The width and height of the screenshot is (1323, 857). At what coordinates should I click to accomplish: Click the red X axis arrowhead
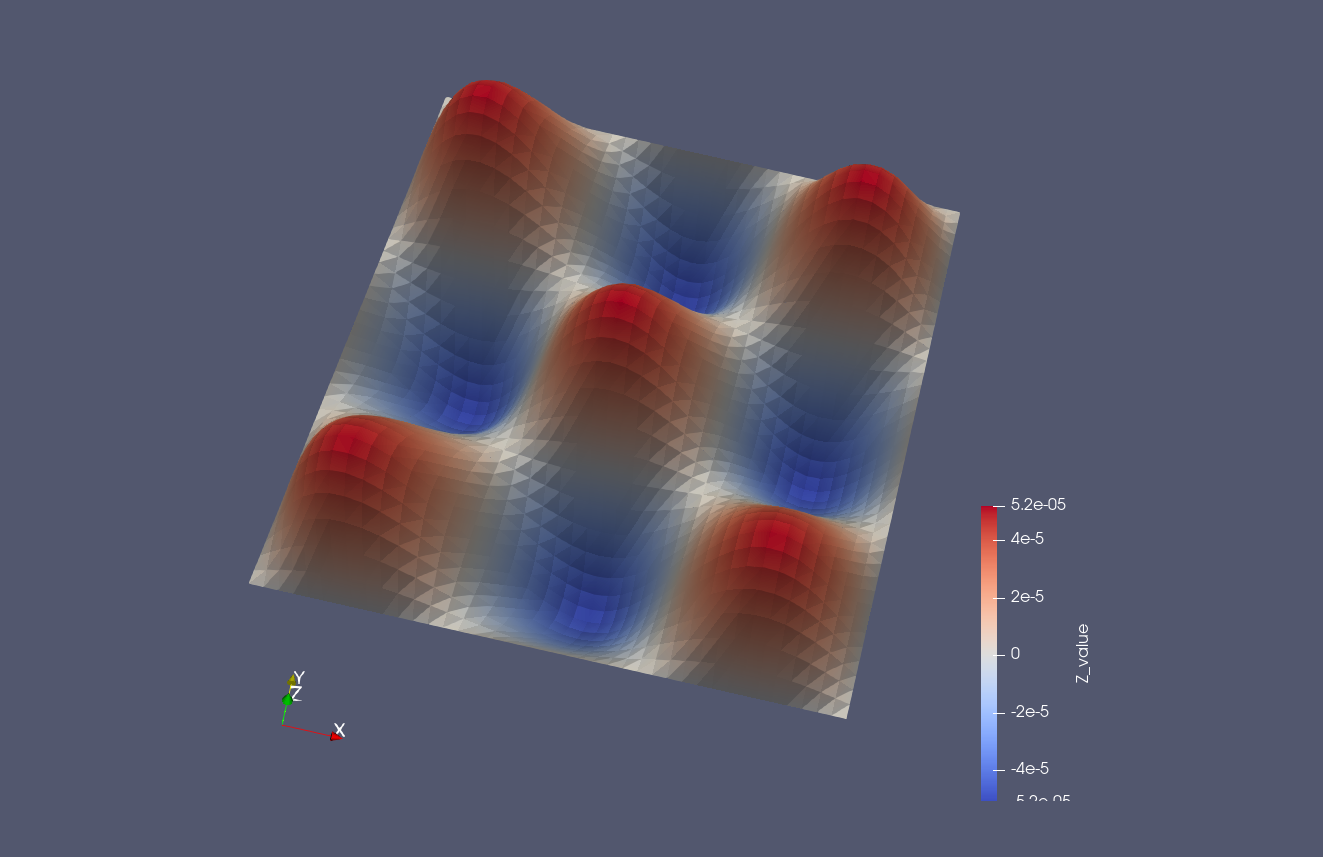(x=335, y=736)
